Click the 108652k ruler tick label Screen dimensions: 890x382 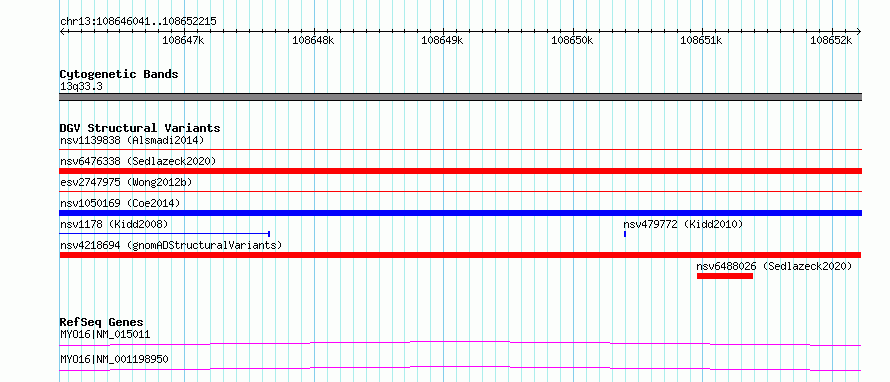[x=831, y=40]
